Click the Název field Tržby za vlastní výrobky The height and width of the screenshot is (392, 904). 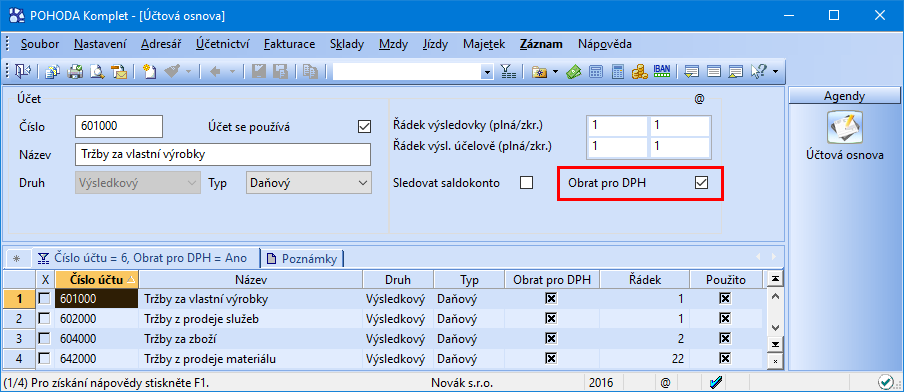click(x=223, y=154)
